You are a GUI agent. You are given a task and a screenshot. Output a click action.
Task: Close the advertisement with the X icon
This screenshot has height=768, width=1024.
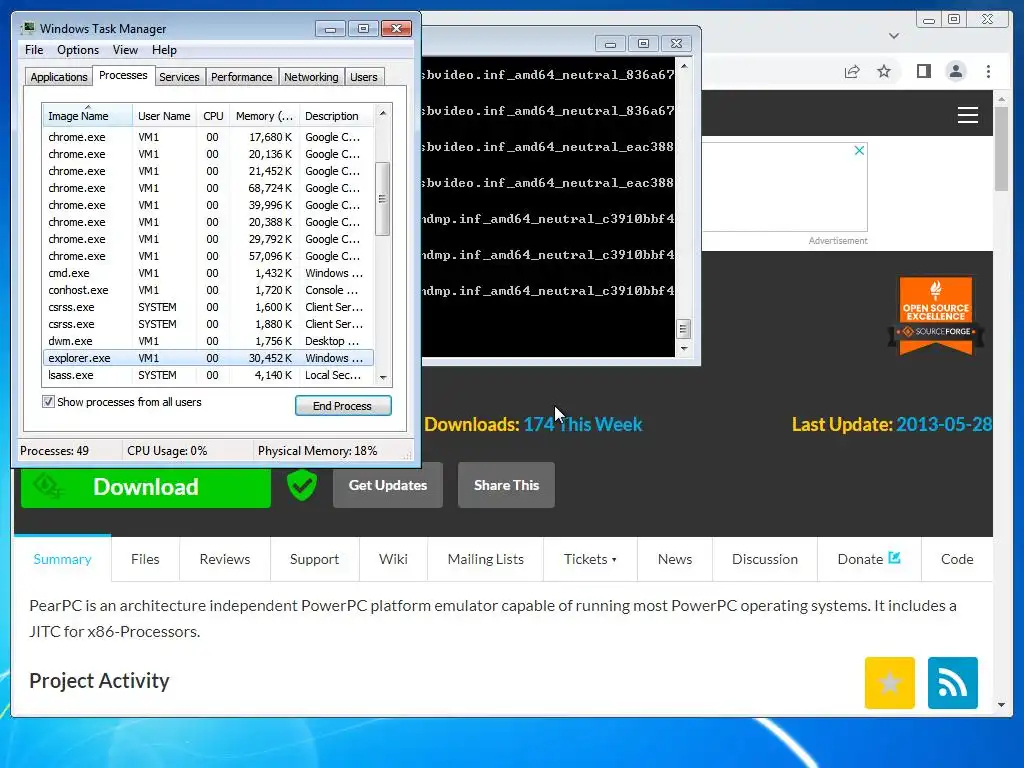[x=859, y=150]
